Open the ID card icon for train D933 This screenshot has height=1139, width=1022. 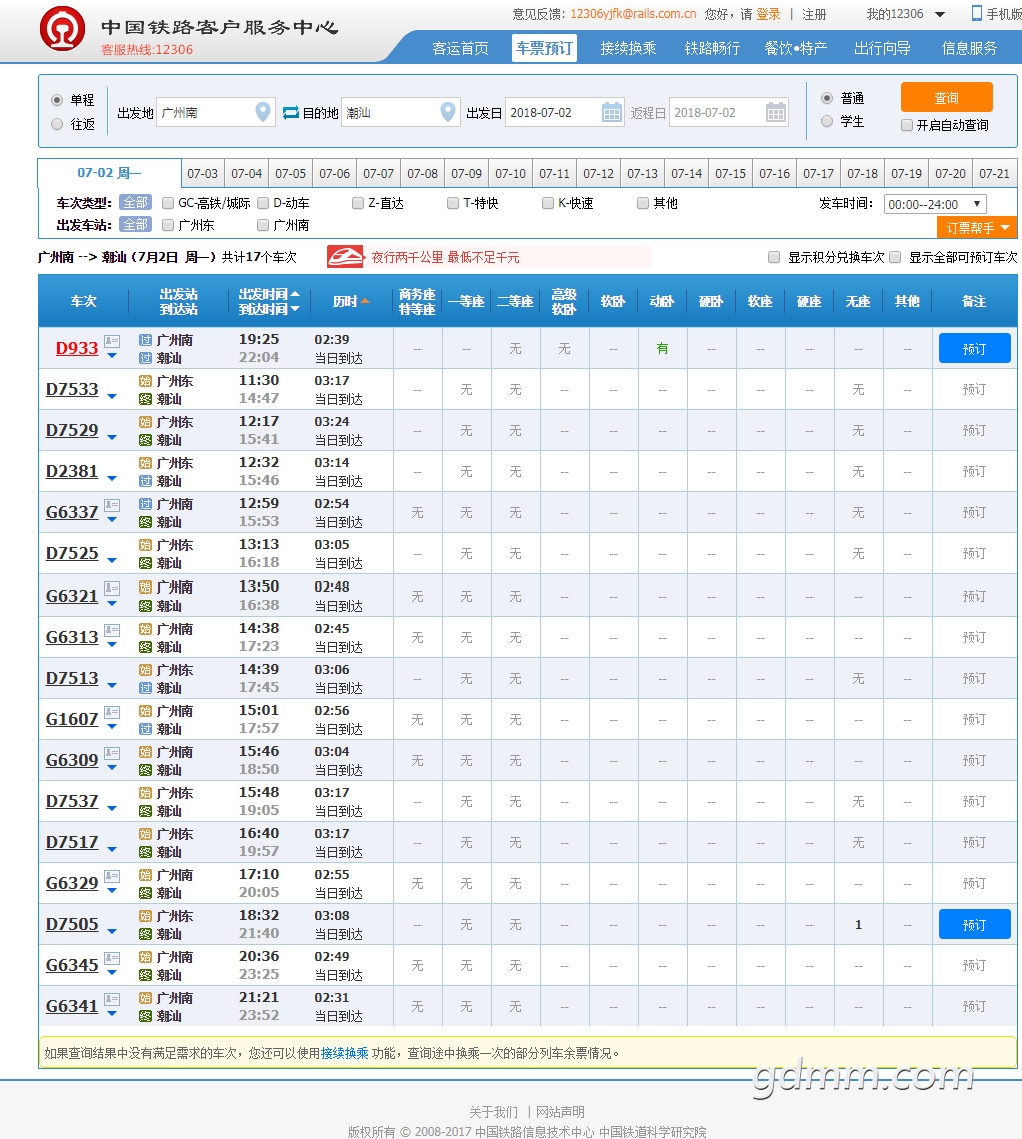pos(112,340)
